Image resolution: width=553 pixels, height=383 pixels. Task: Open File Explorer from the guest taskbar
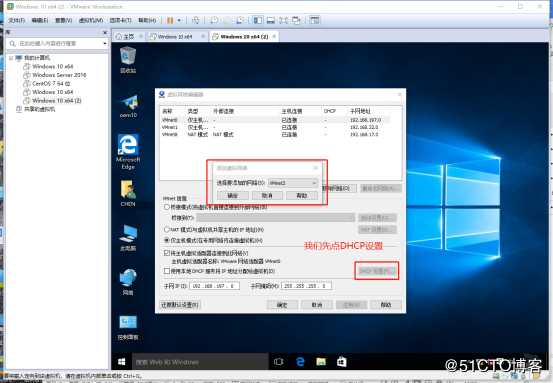coord(321,362)
